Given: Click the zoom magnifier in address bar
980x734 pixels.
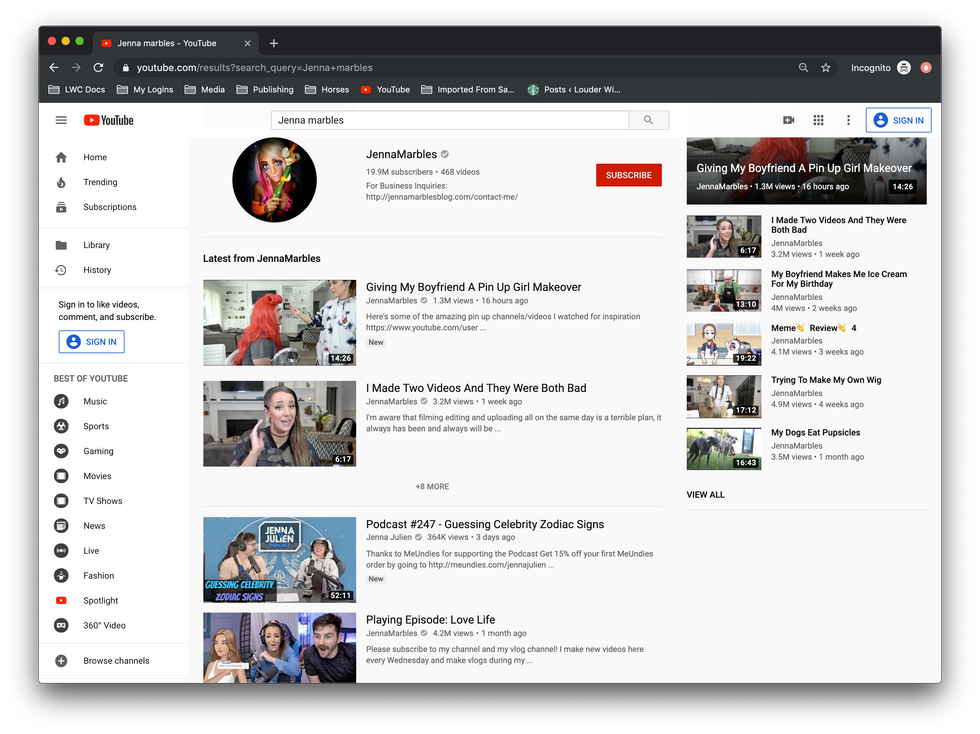Looking at the screenshot, I should (x=803, y=68).
